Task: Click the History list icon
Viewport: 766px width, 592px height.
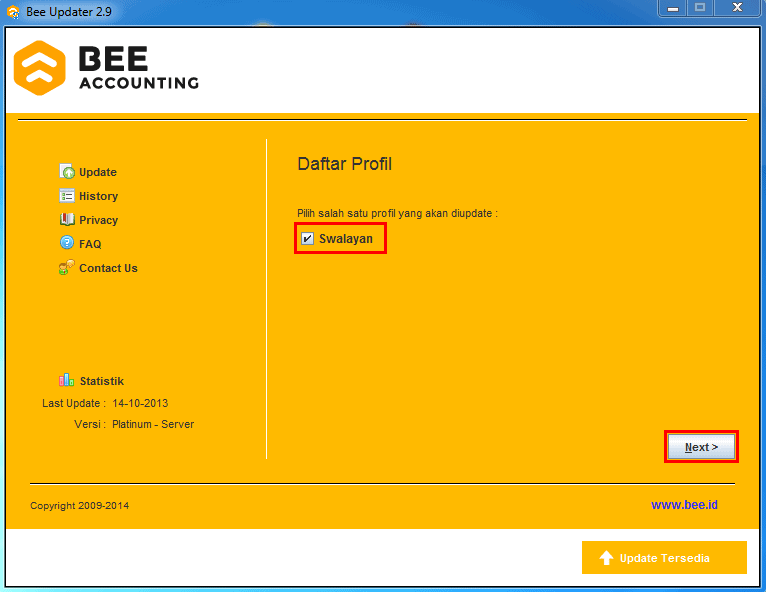Action: coord(67,195)
